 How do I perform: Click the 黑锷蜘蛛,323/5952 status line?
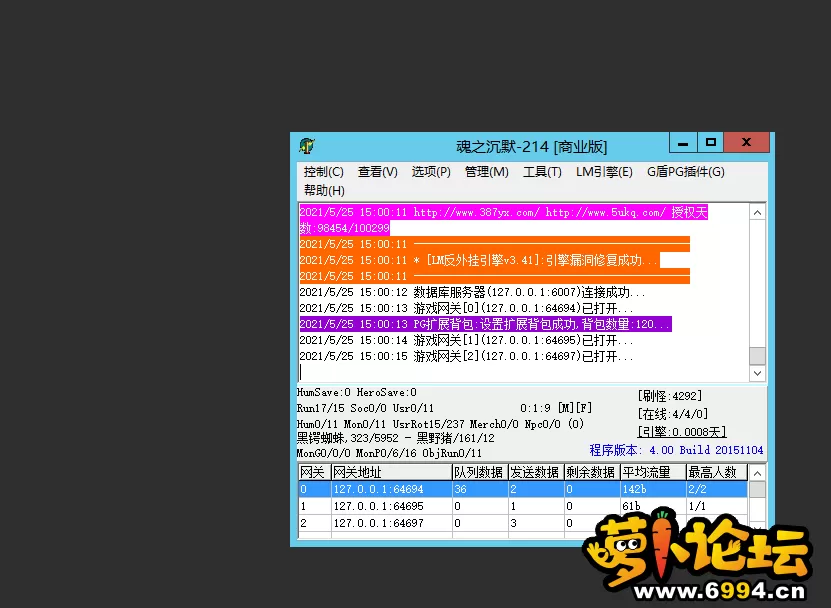click(x=395, y=438)
